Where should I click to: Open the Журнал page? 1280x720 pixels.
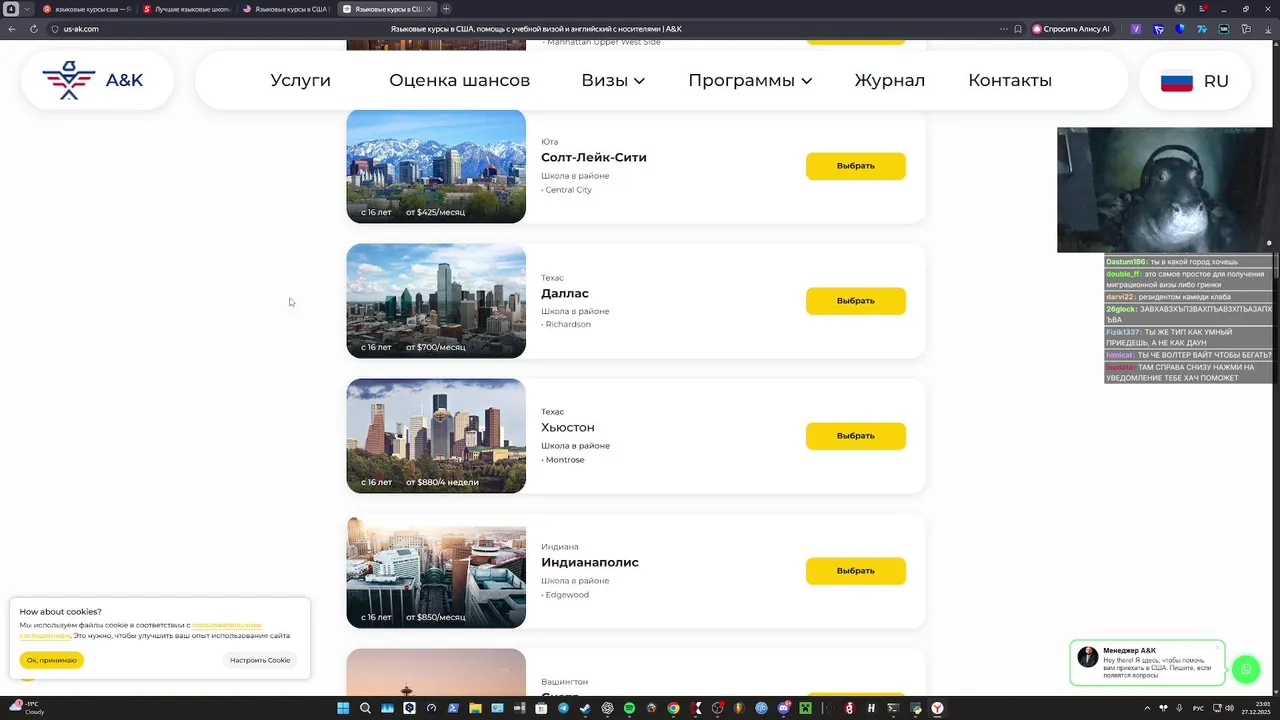889,80
